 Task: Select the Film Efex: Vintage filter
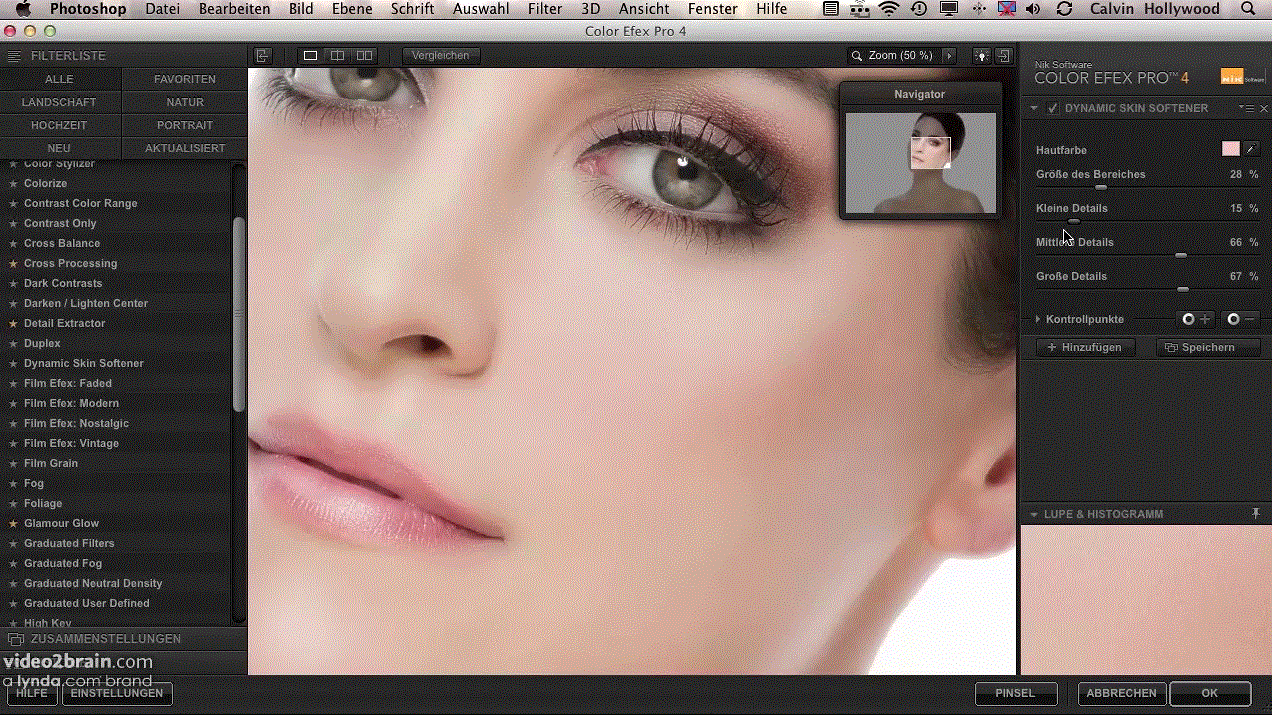pos(71,443)
